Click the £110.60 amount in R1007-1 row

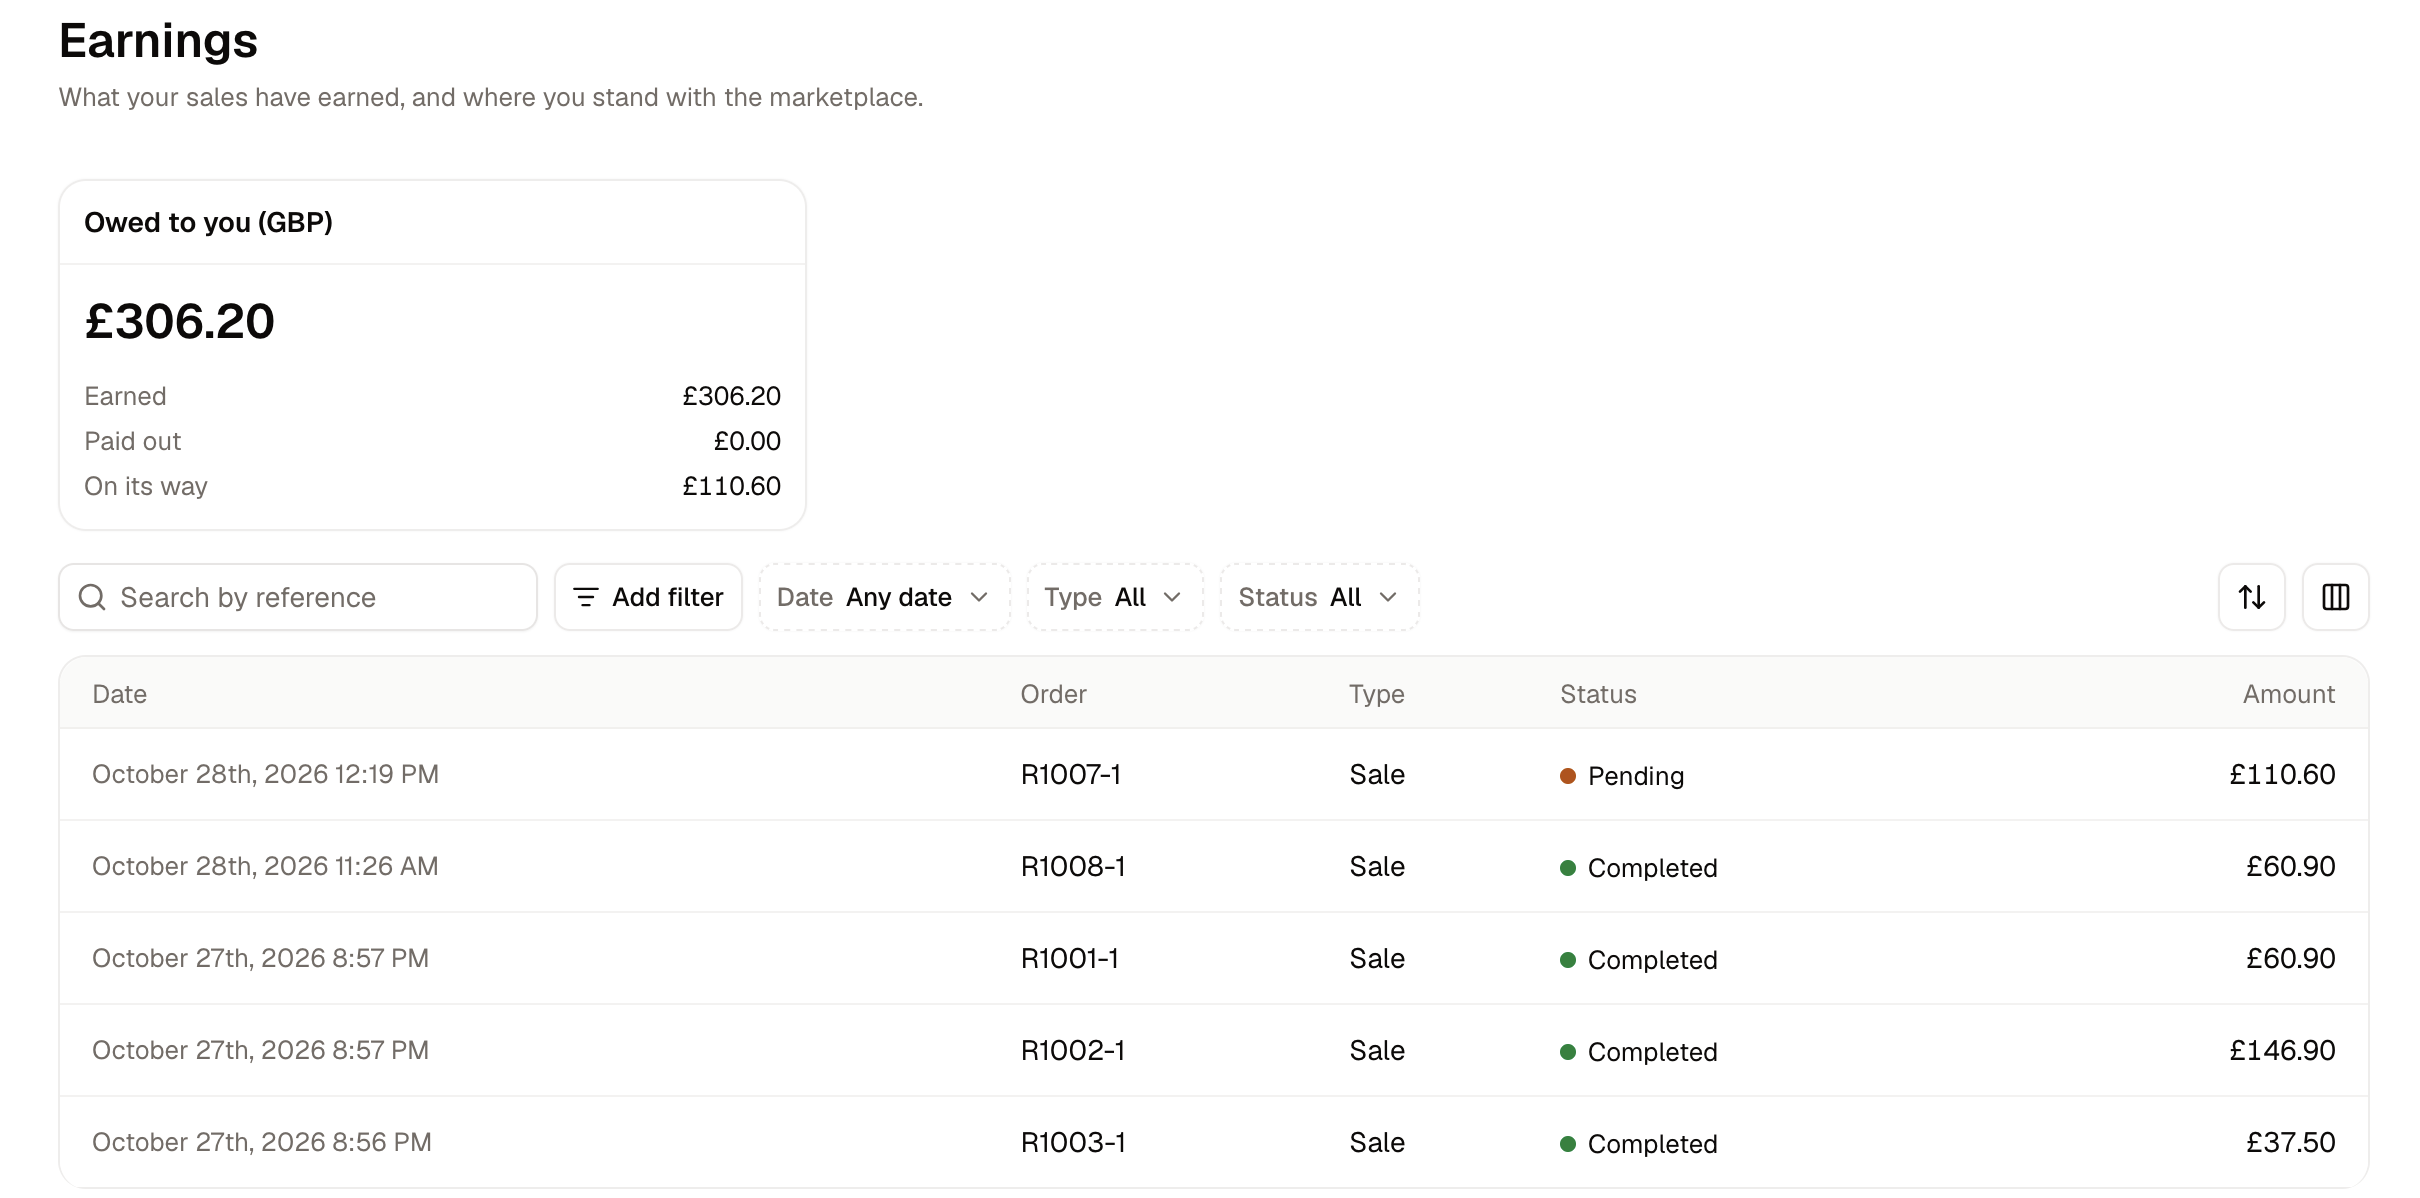[x=2282, y=774]
